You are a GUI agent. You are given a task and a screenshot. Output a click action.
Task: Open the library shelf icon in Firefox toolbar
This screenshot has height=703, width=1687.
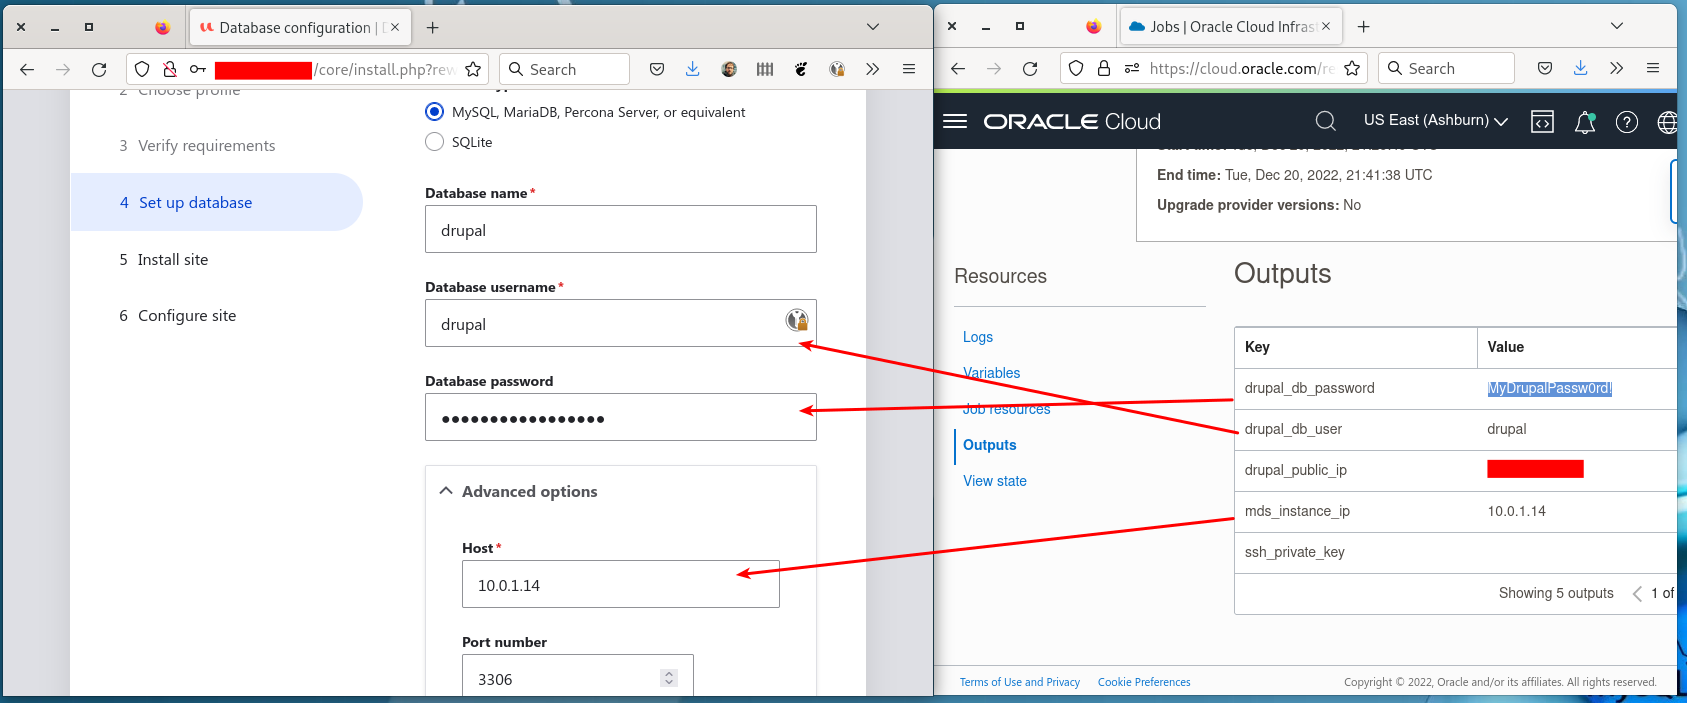click(765, 69)
